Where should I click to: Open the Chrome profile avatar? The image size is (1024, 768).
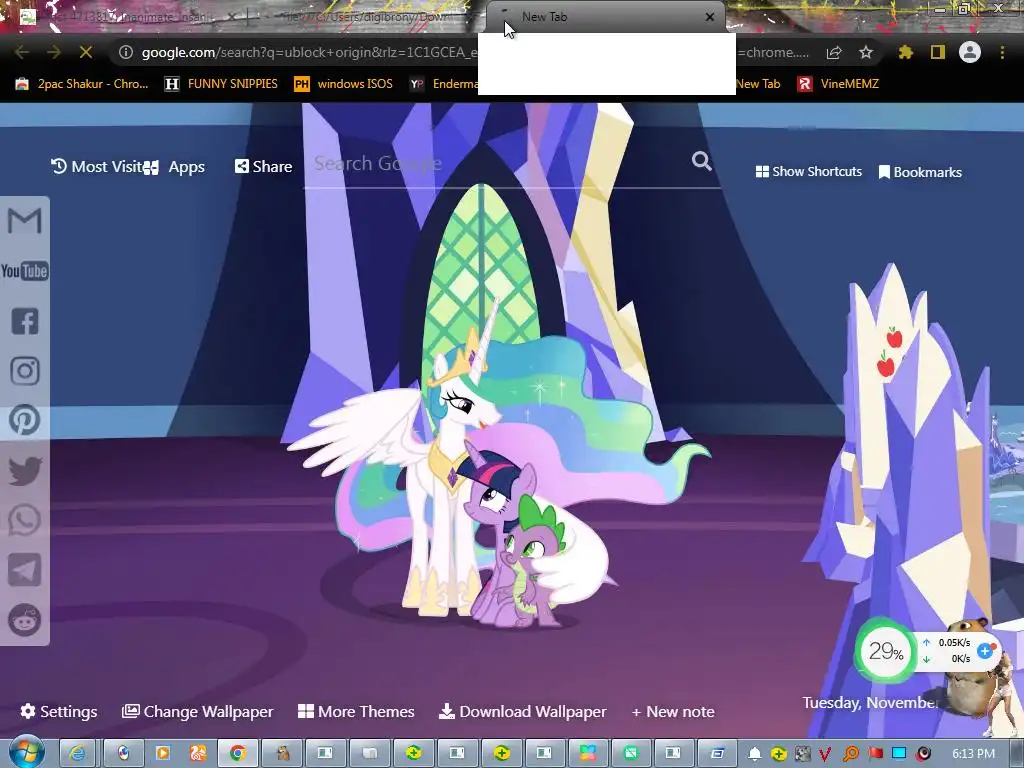point(970,52)
